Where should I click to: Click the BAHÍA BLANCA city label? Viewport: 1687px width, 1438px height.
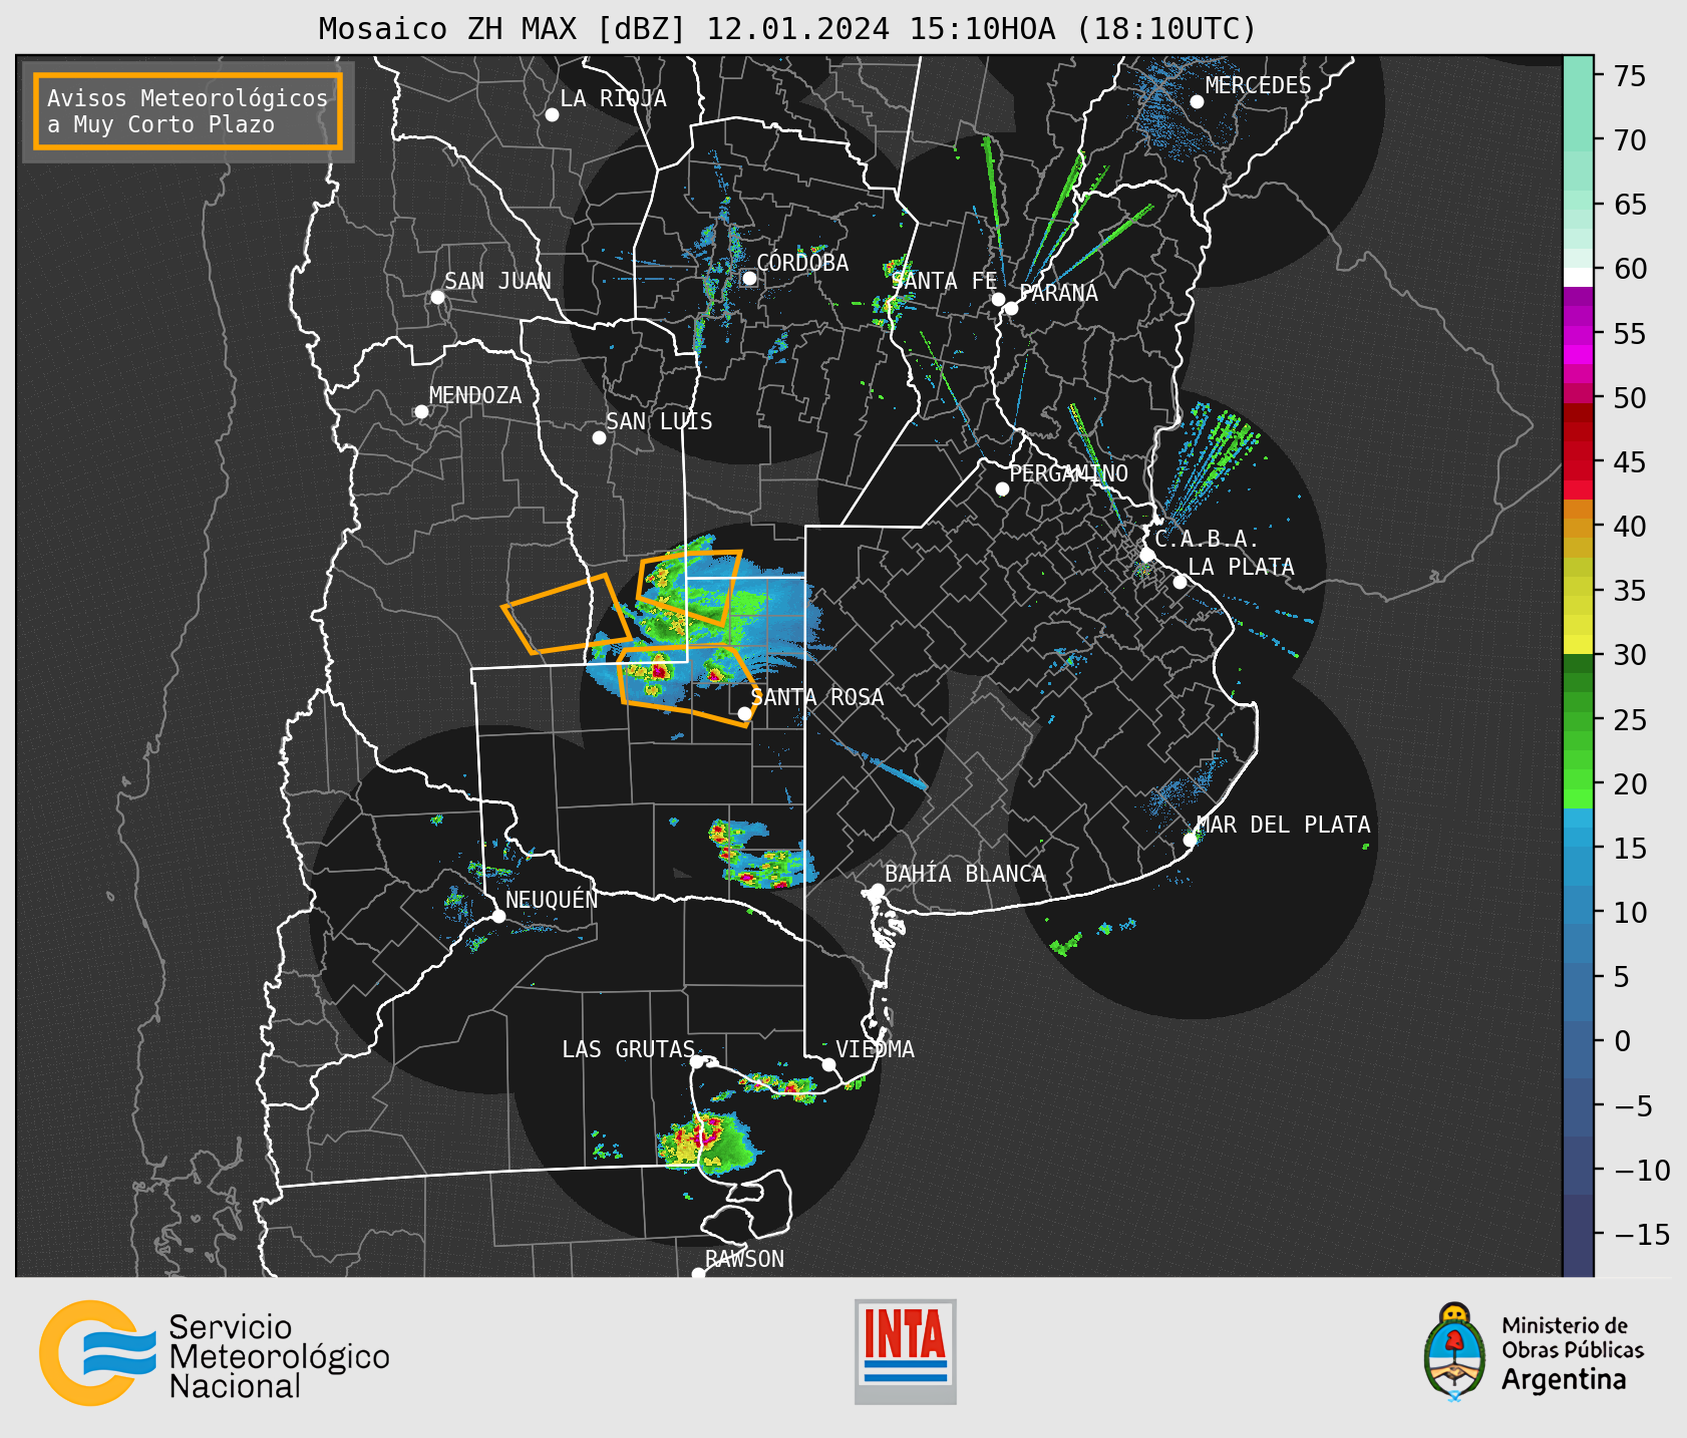pos(965,874)
